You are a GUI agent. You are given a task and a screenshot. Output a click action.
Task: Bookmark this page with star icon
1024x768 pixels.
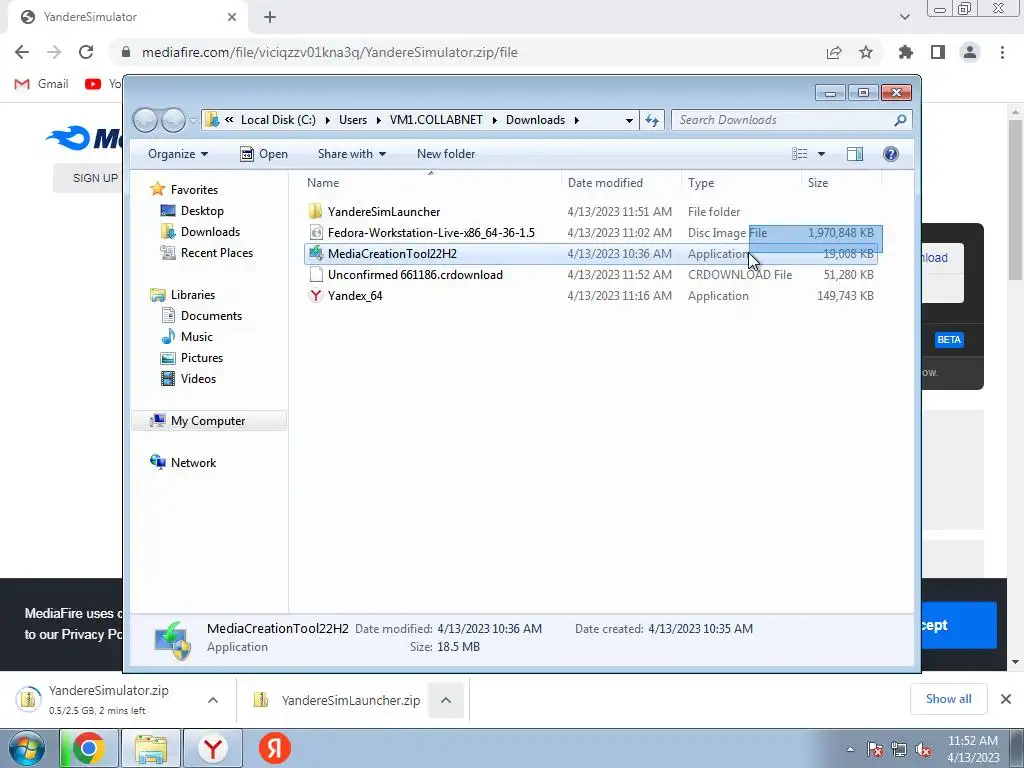point(866,52)
